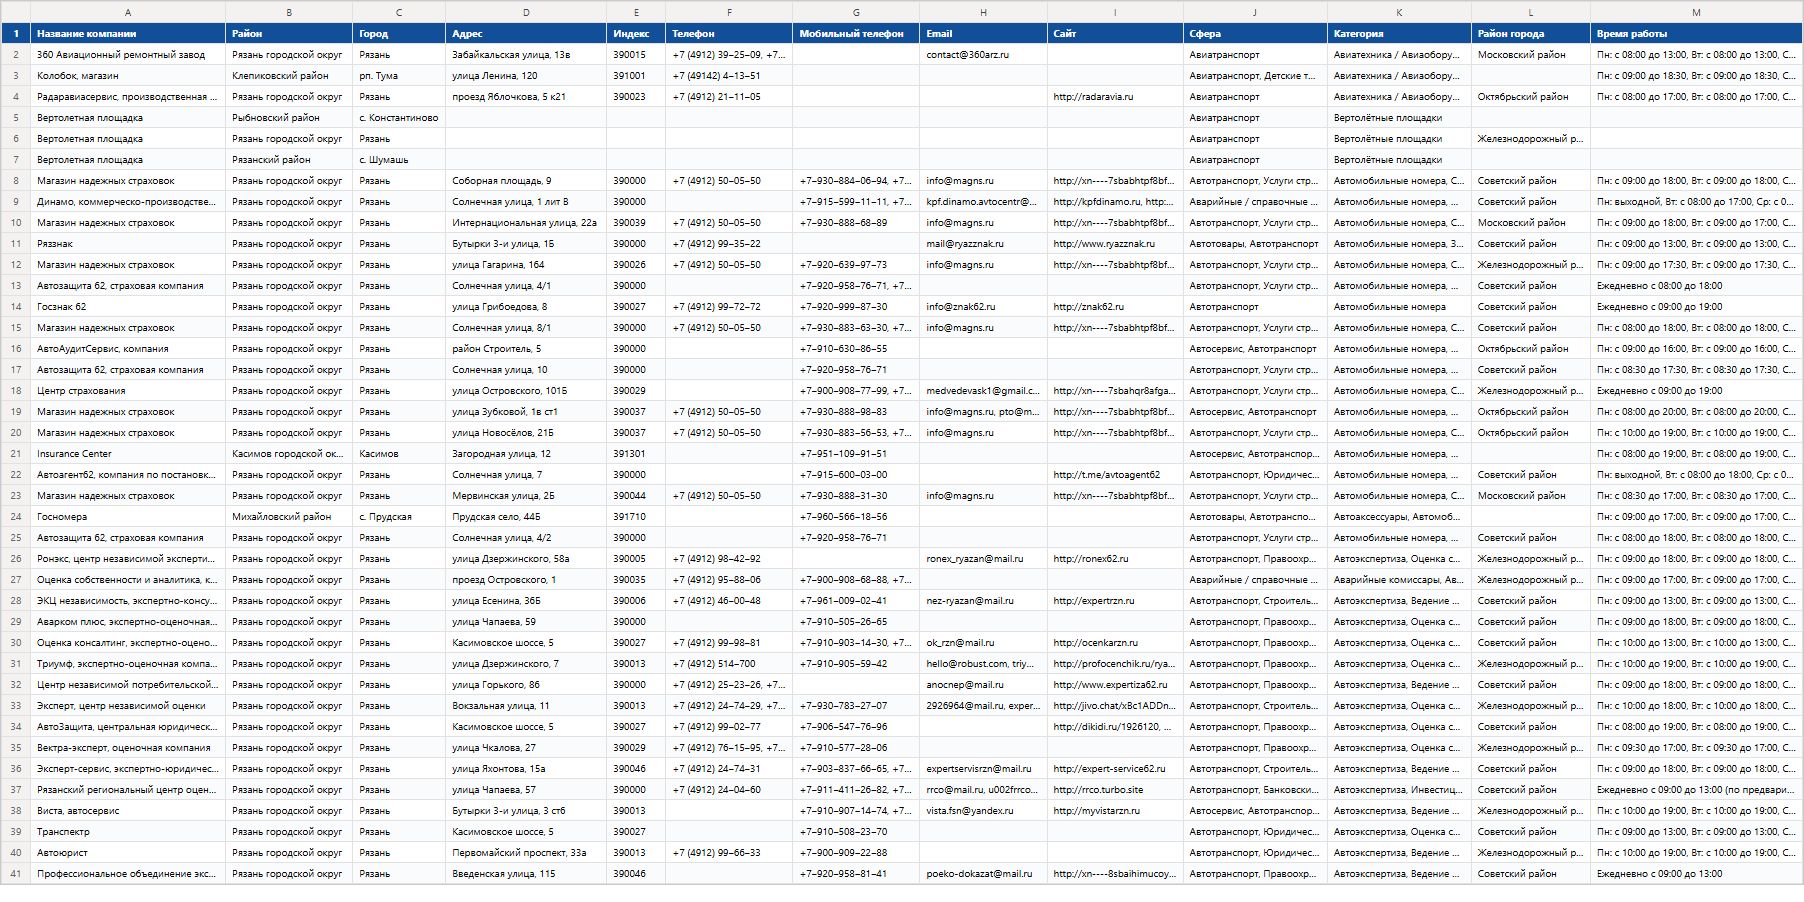This screenshot has height=902, width=1804.
Task: Select cell 'Автоюрист'
Action: (x=128, y=853)
